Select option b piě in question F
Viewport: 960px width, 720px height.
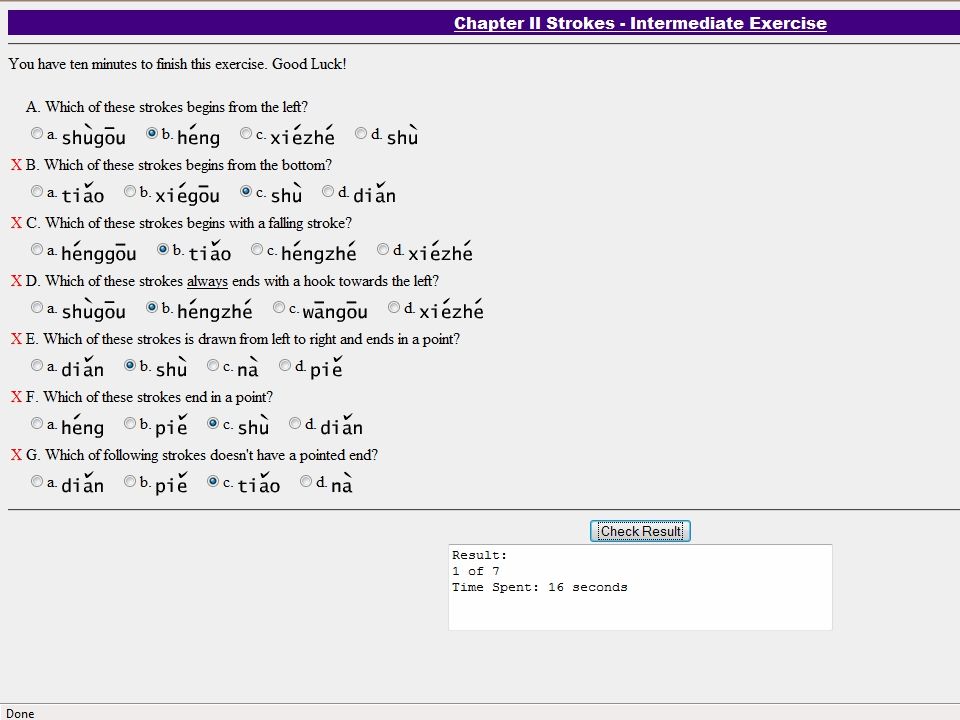click(130, 423)
